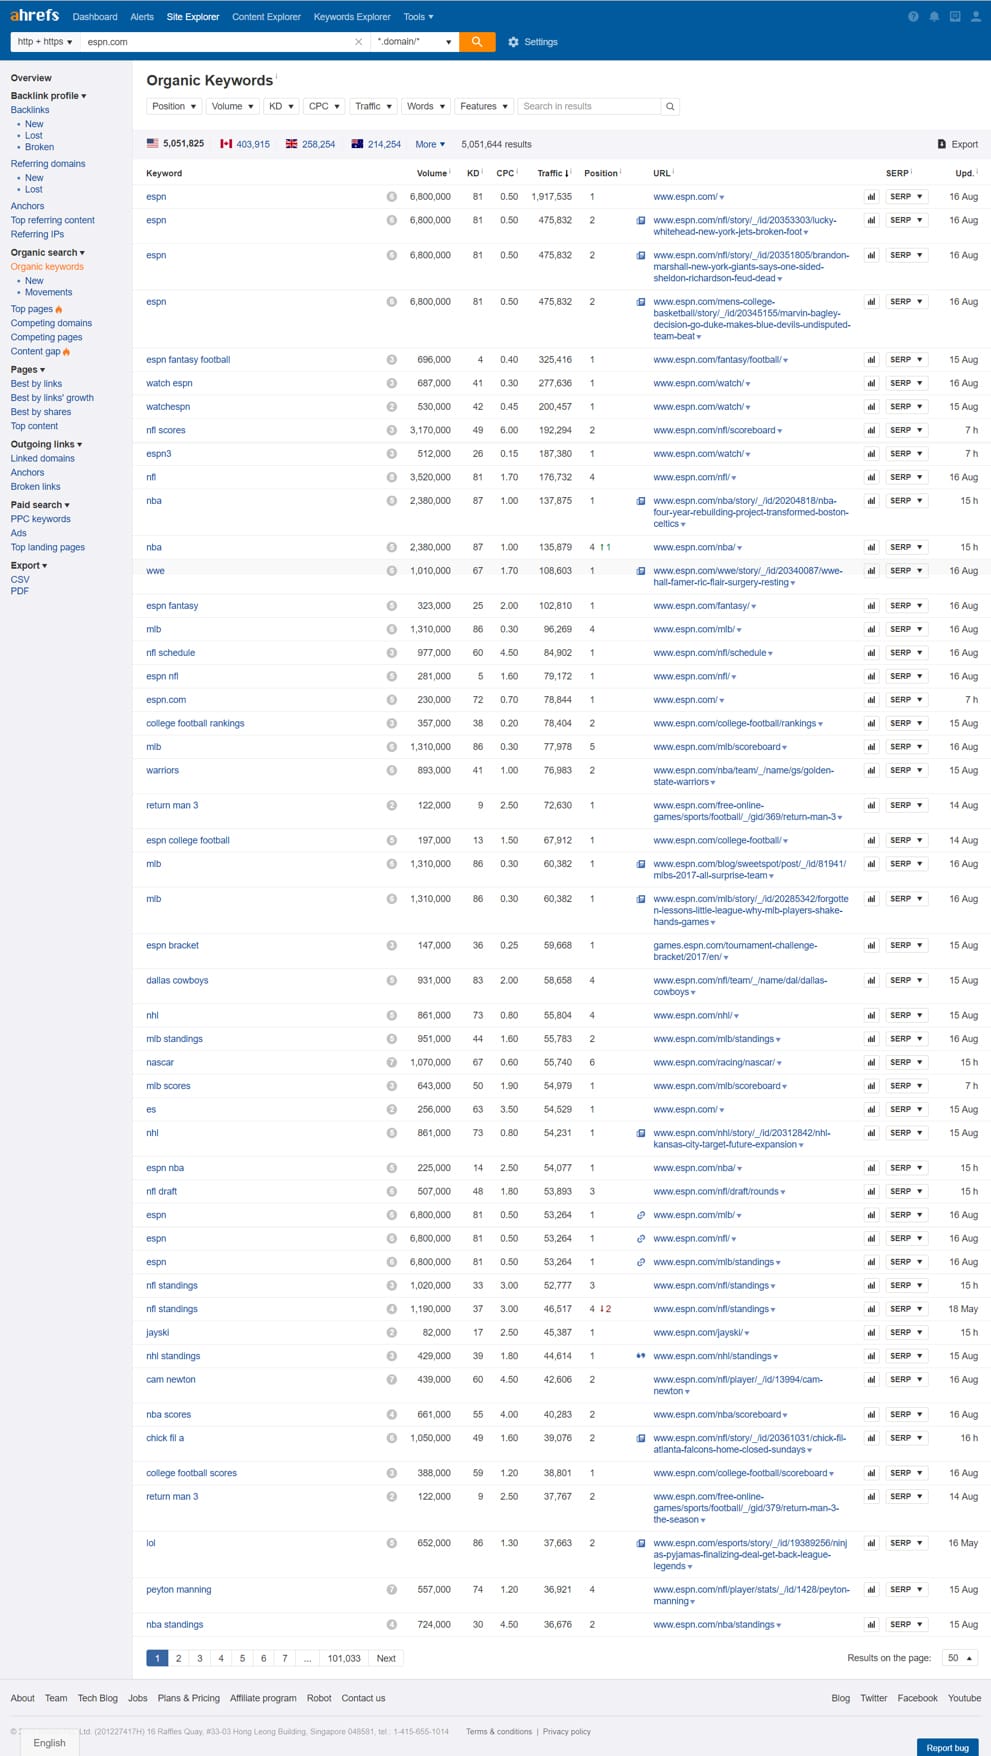The width and height of the screenshot is (991, 1756).
Task: Open SERP dropdown for espn.com keyword row
Action: 906,700
